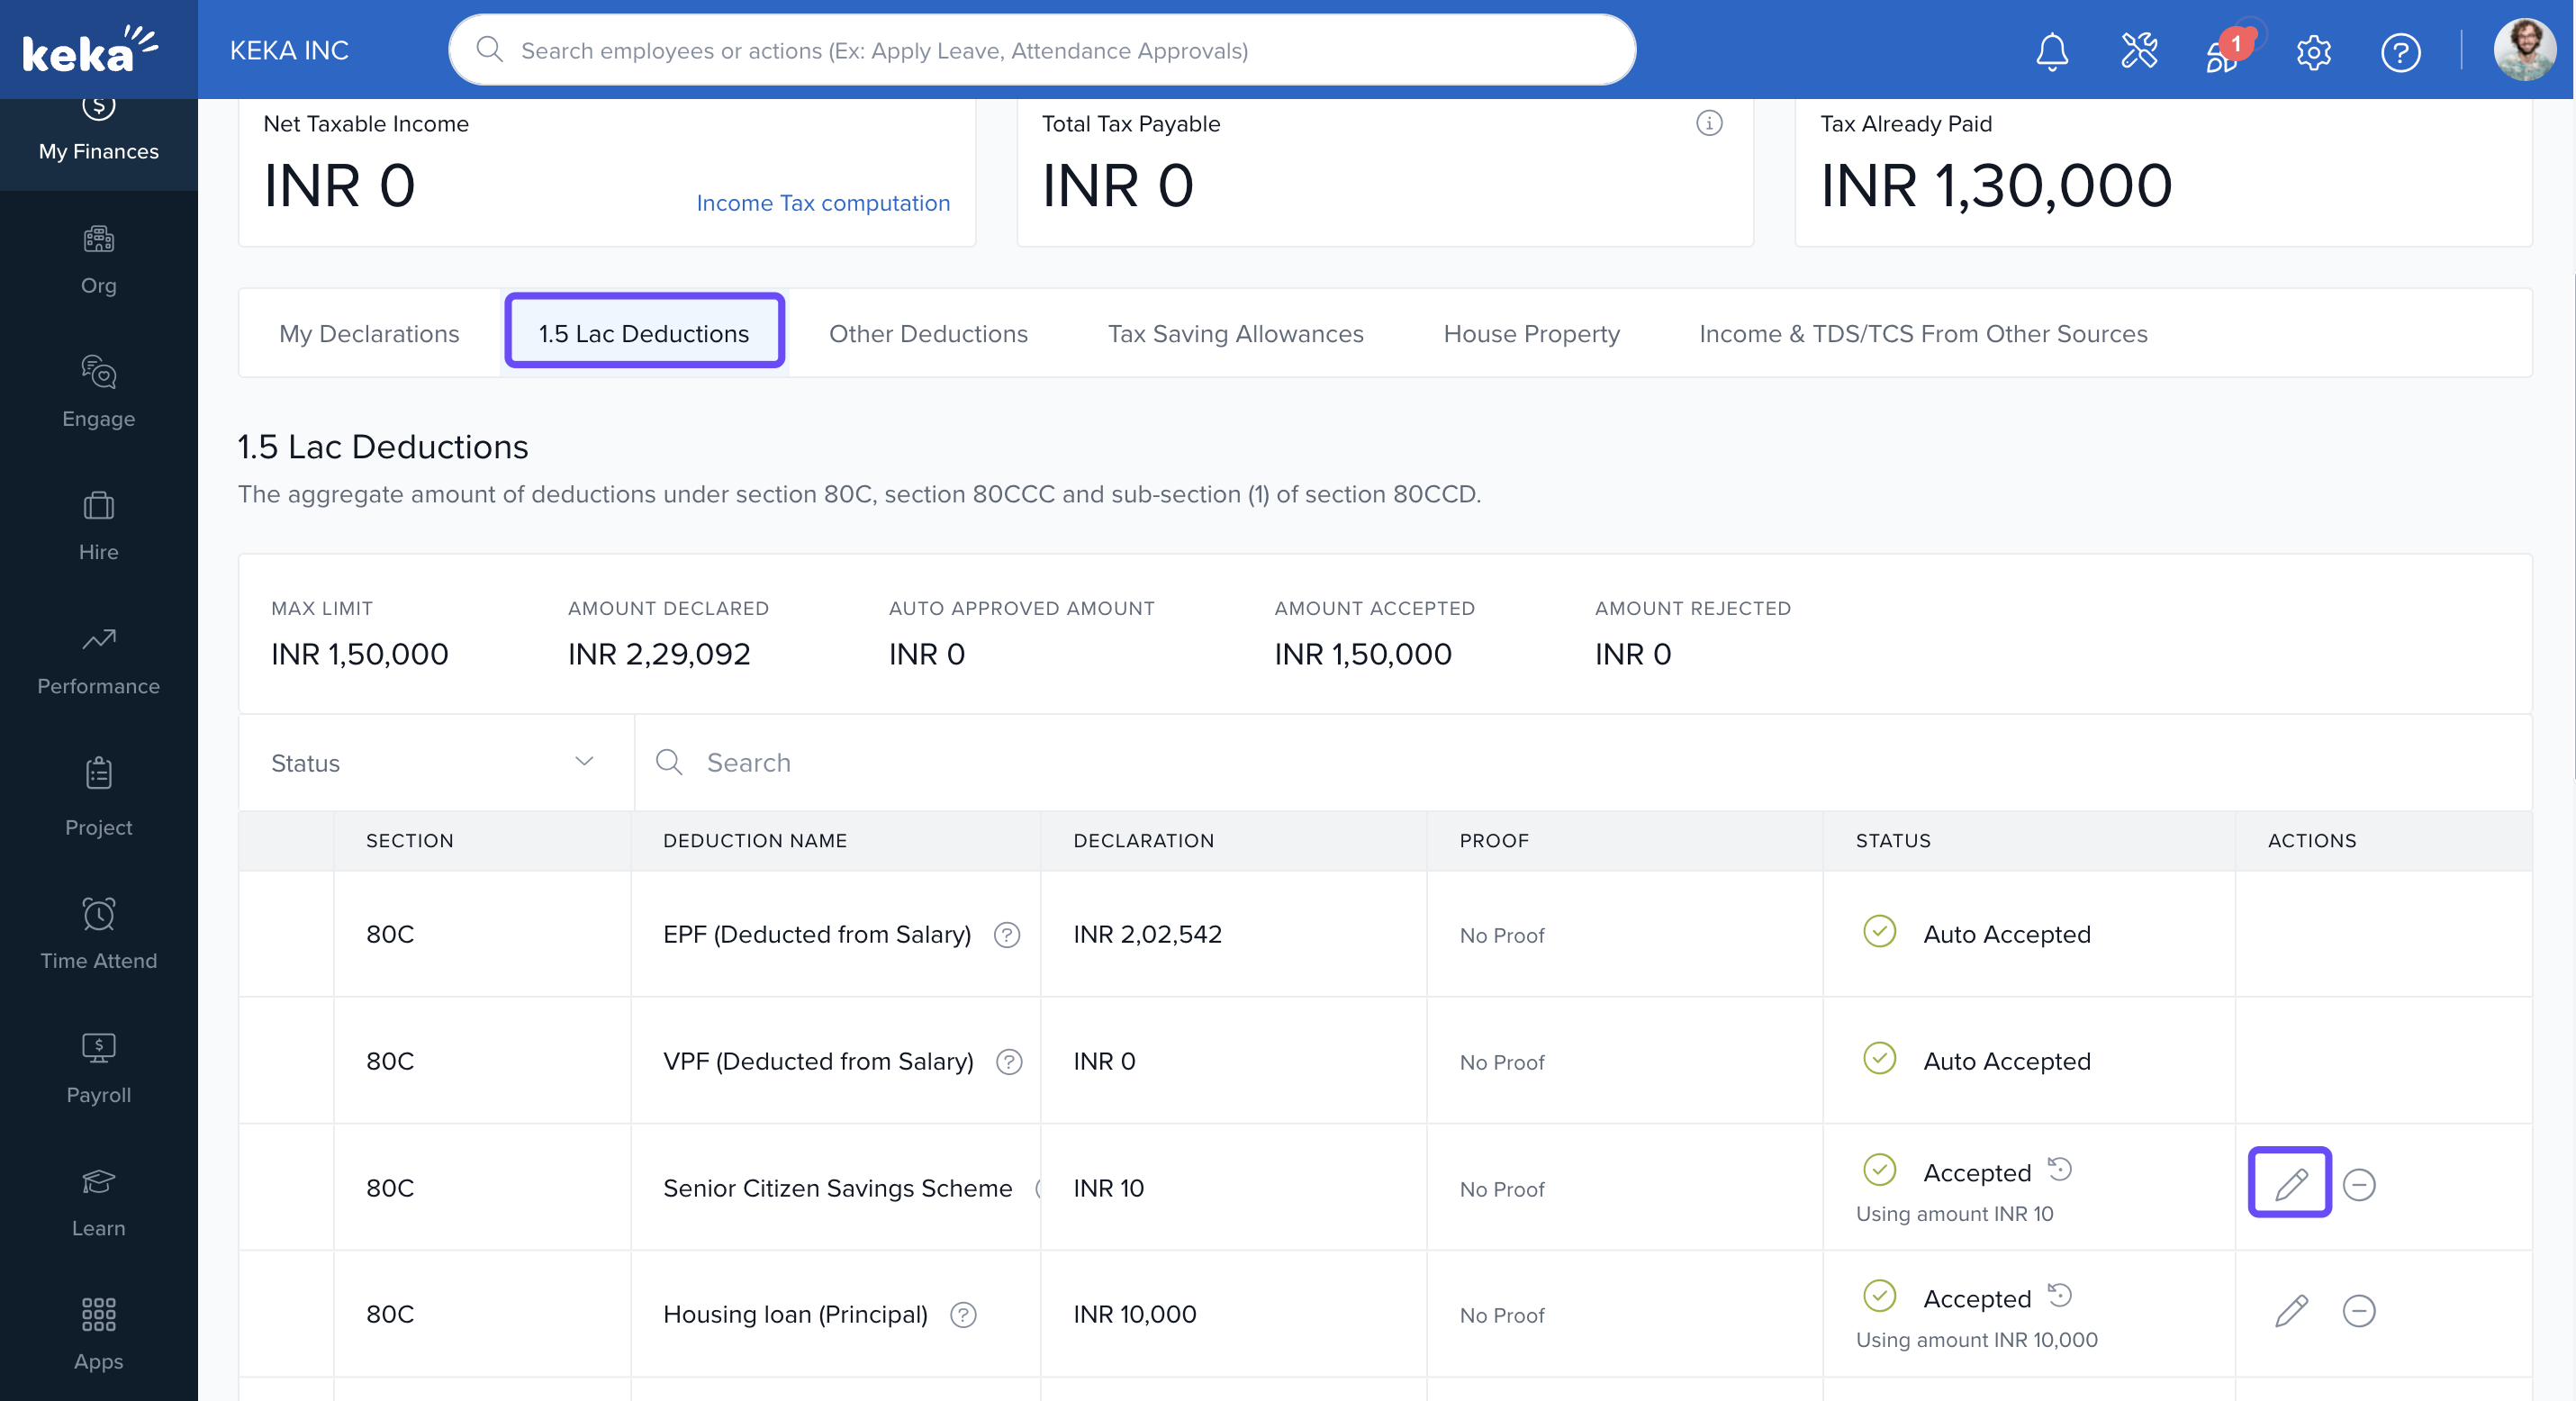Show help for EPF (Deducted from Salary)
The height and width of the screenshot is (1401, 2576).
pyautogui.click(x=1007, y=935)
